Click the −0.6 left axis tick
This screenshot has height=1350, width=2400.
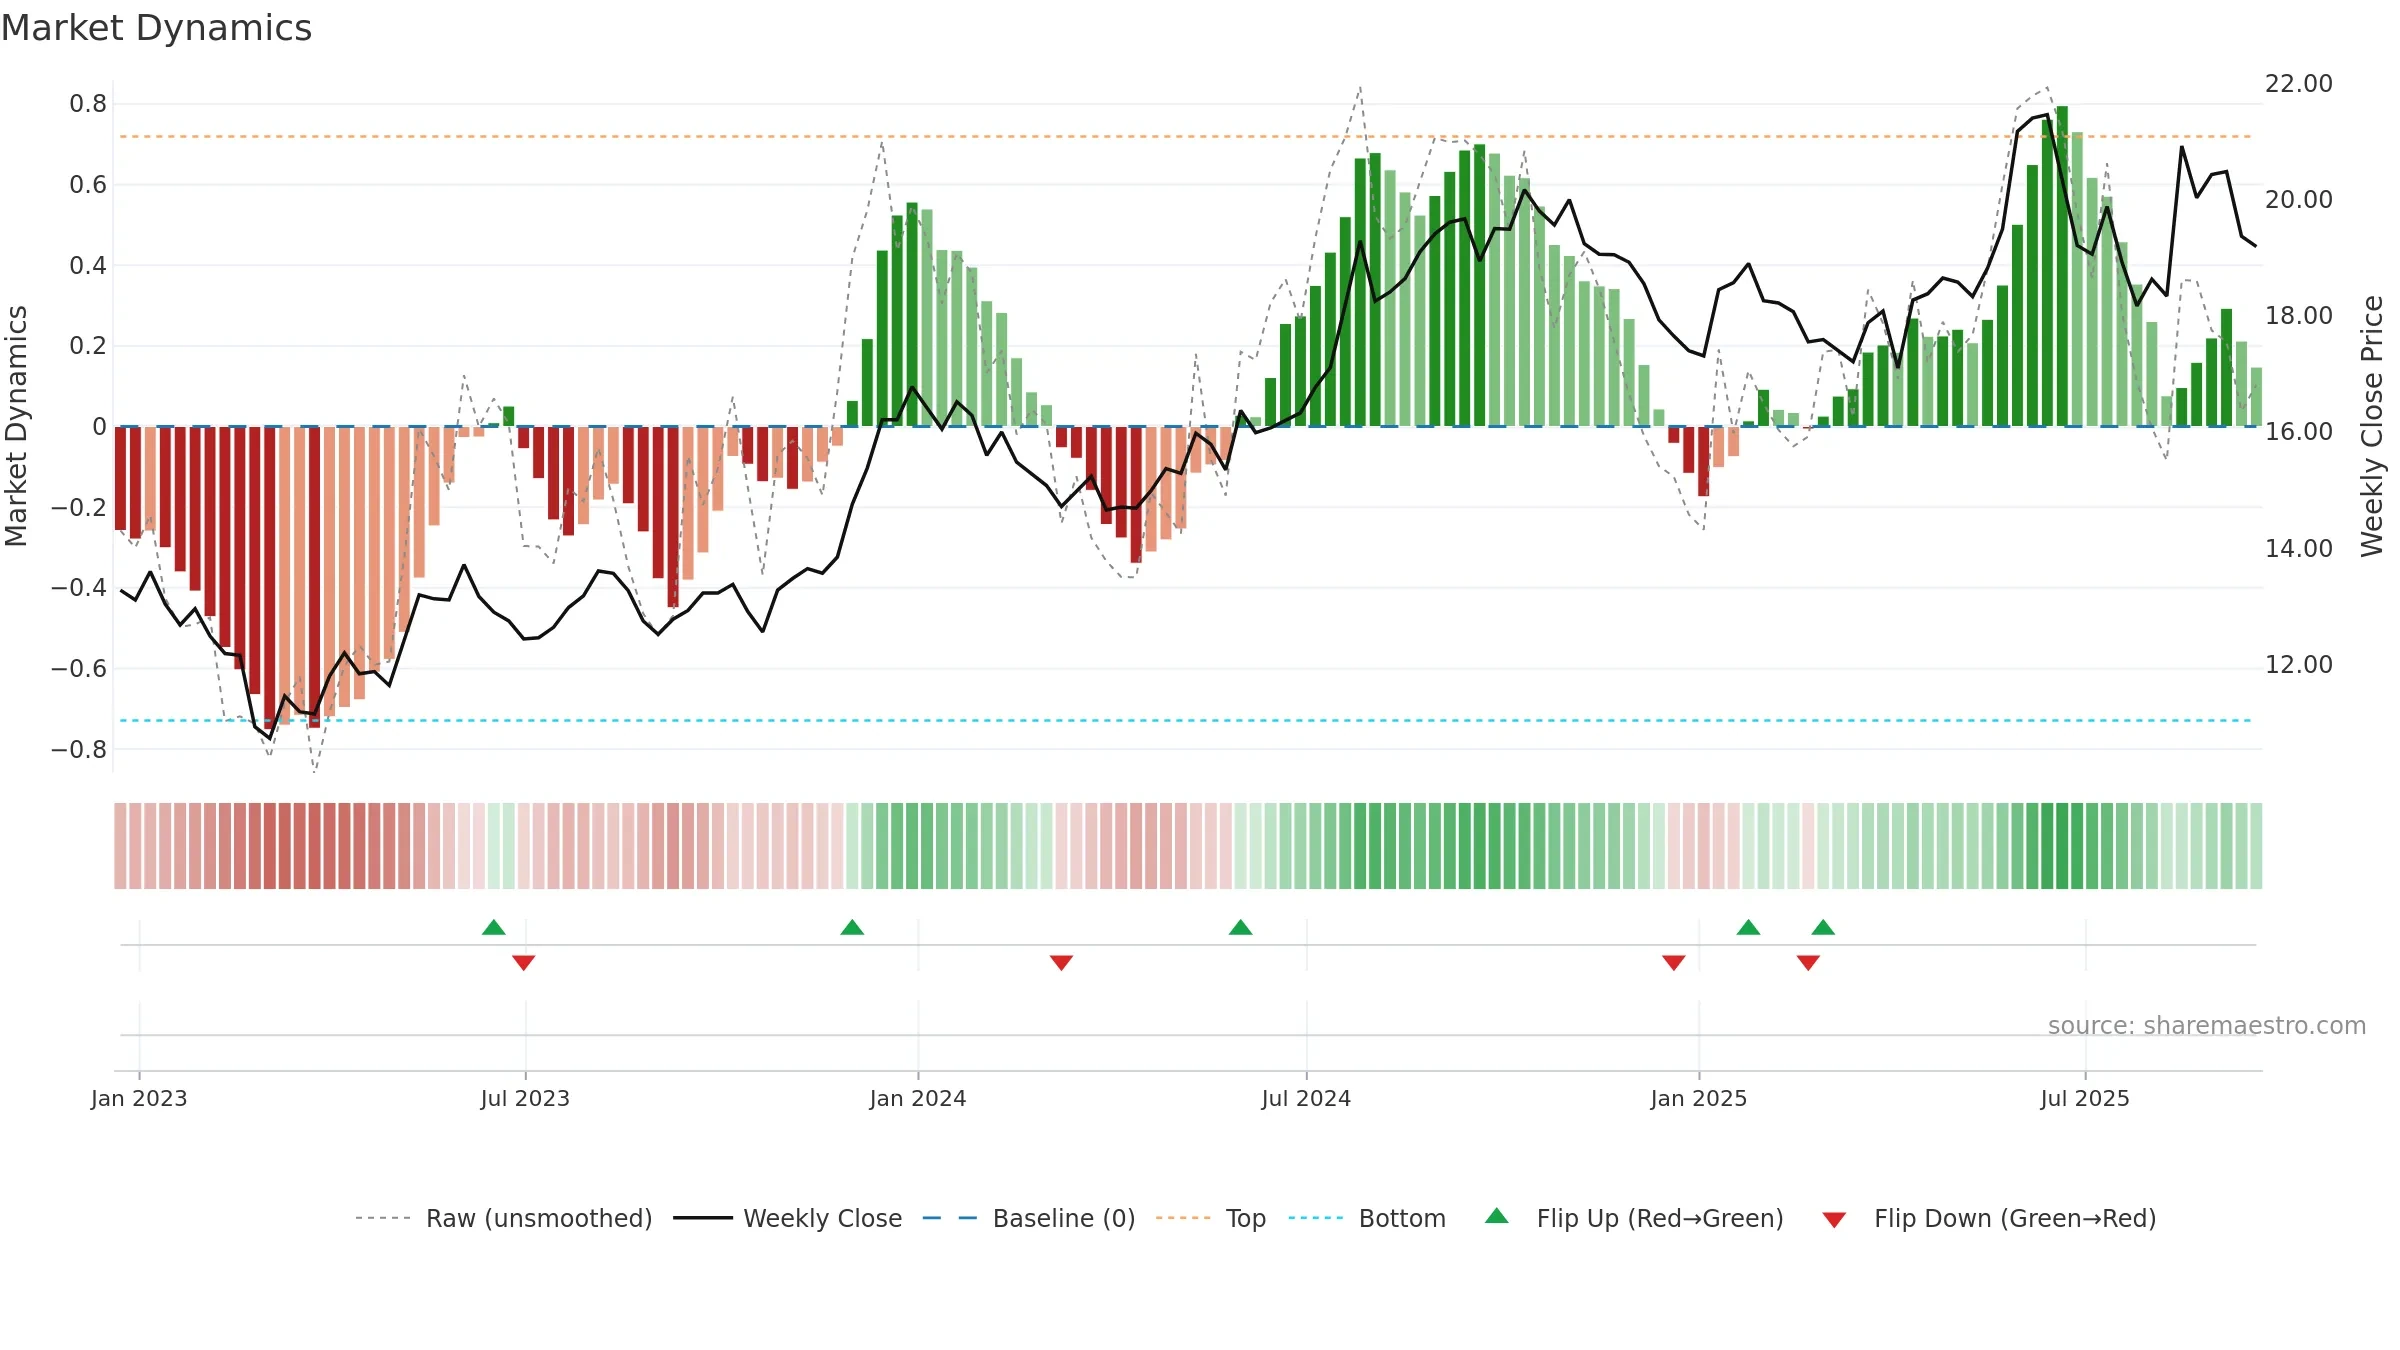[79, 669]
